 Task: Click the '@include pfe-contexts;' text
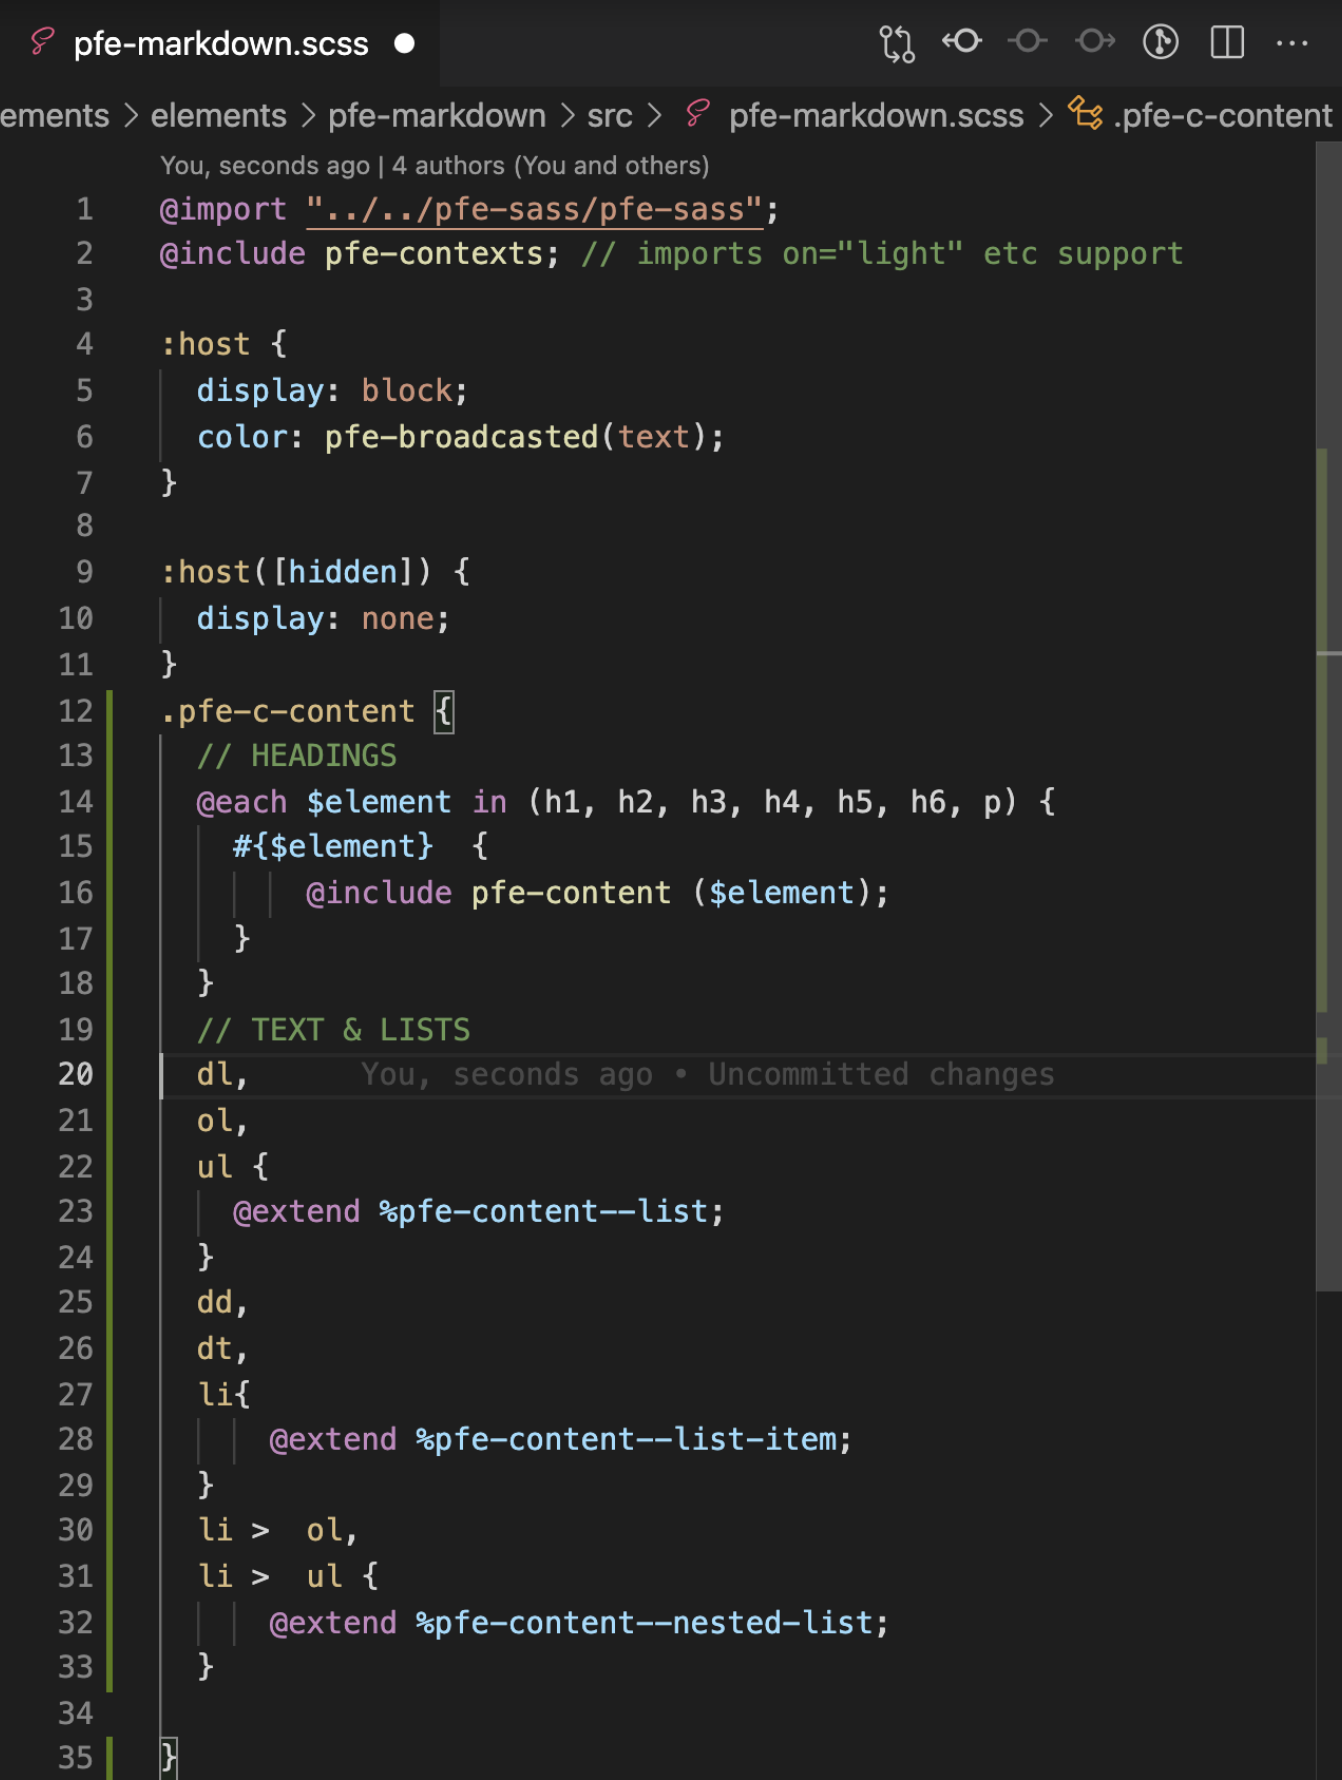359,254
